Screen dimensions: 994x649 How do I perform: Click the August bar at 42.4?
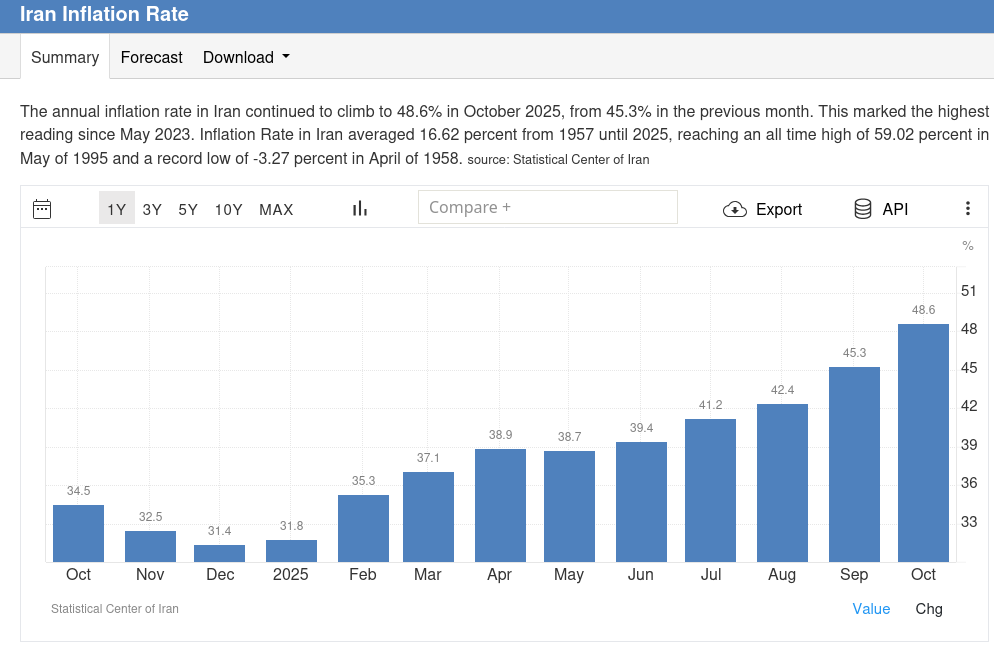782,483
